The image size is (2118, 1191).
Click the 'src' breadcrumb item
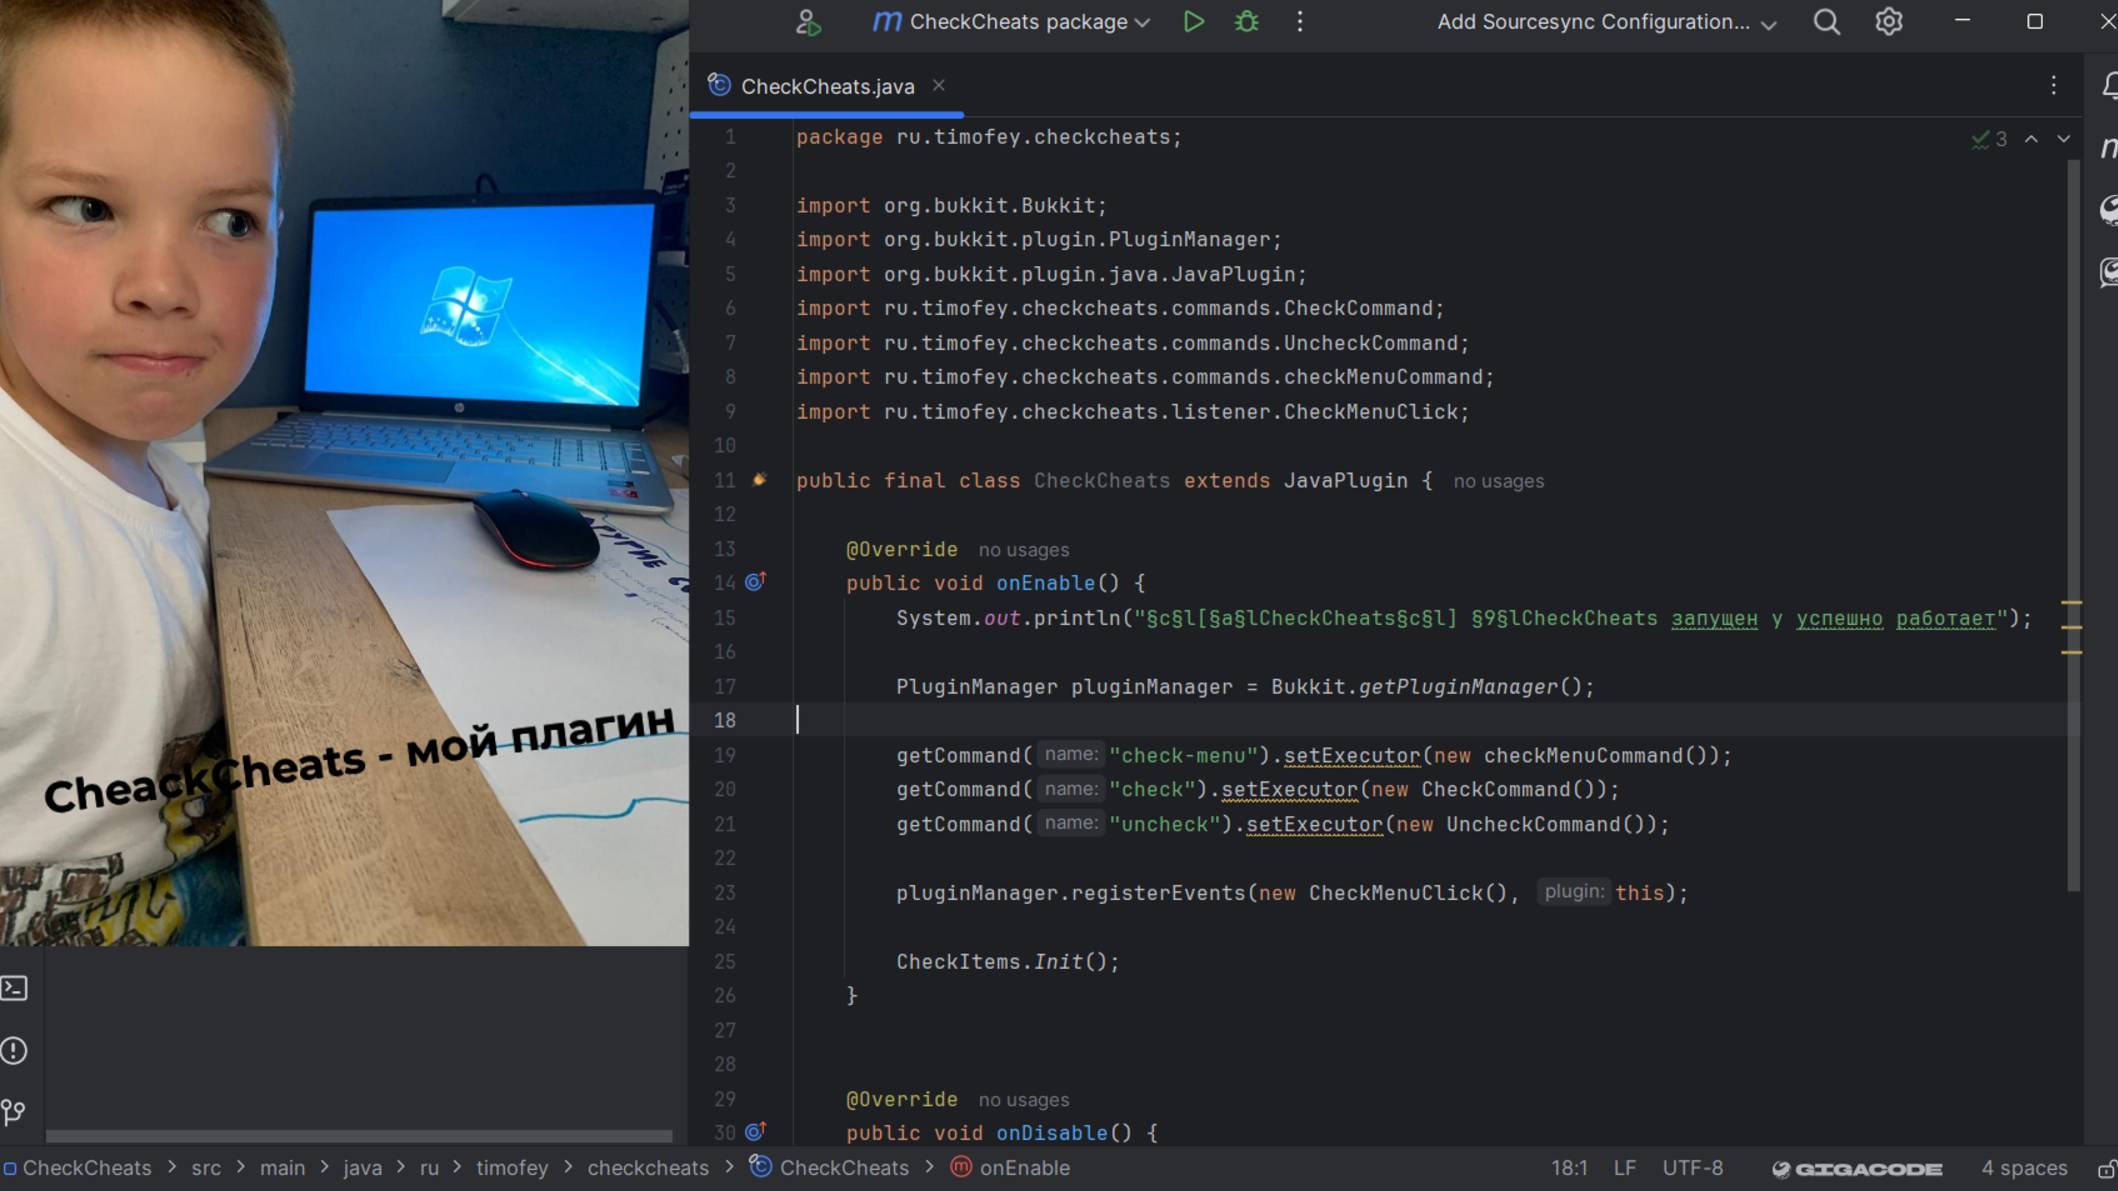click(206, 1168)
